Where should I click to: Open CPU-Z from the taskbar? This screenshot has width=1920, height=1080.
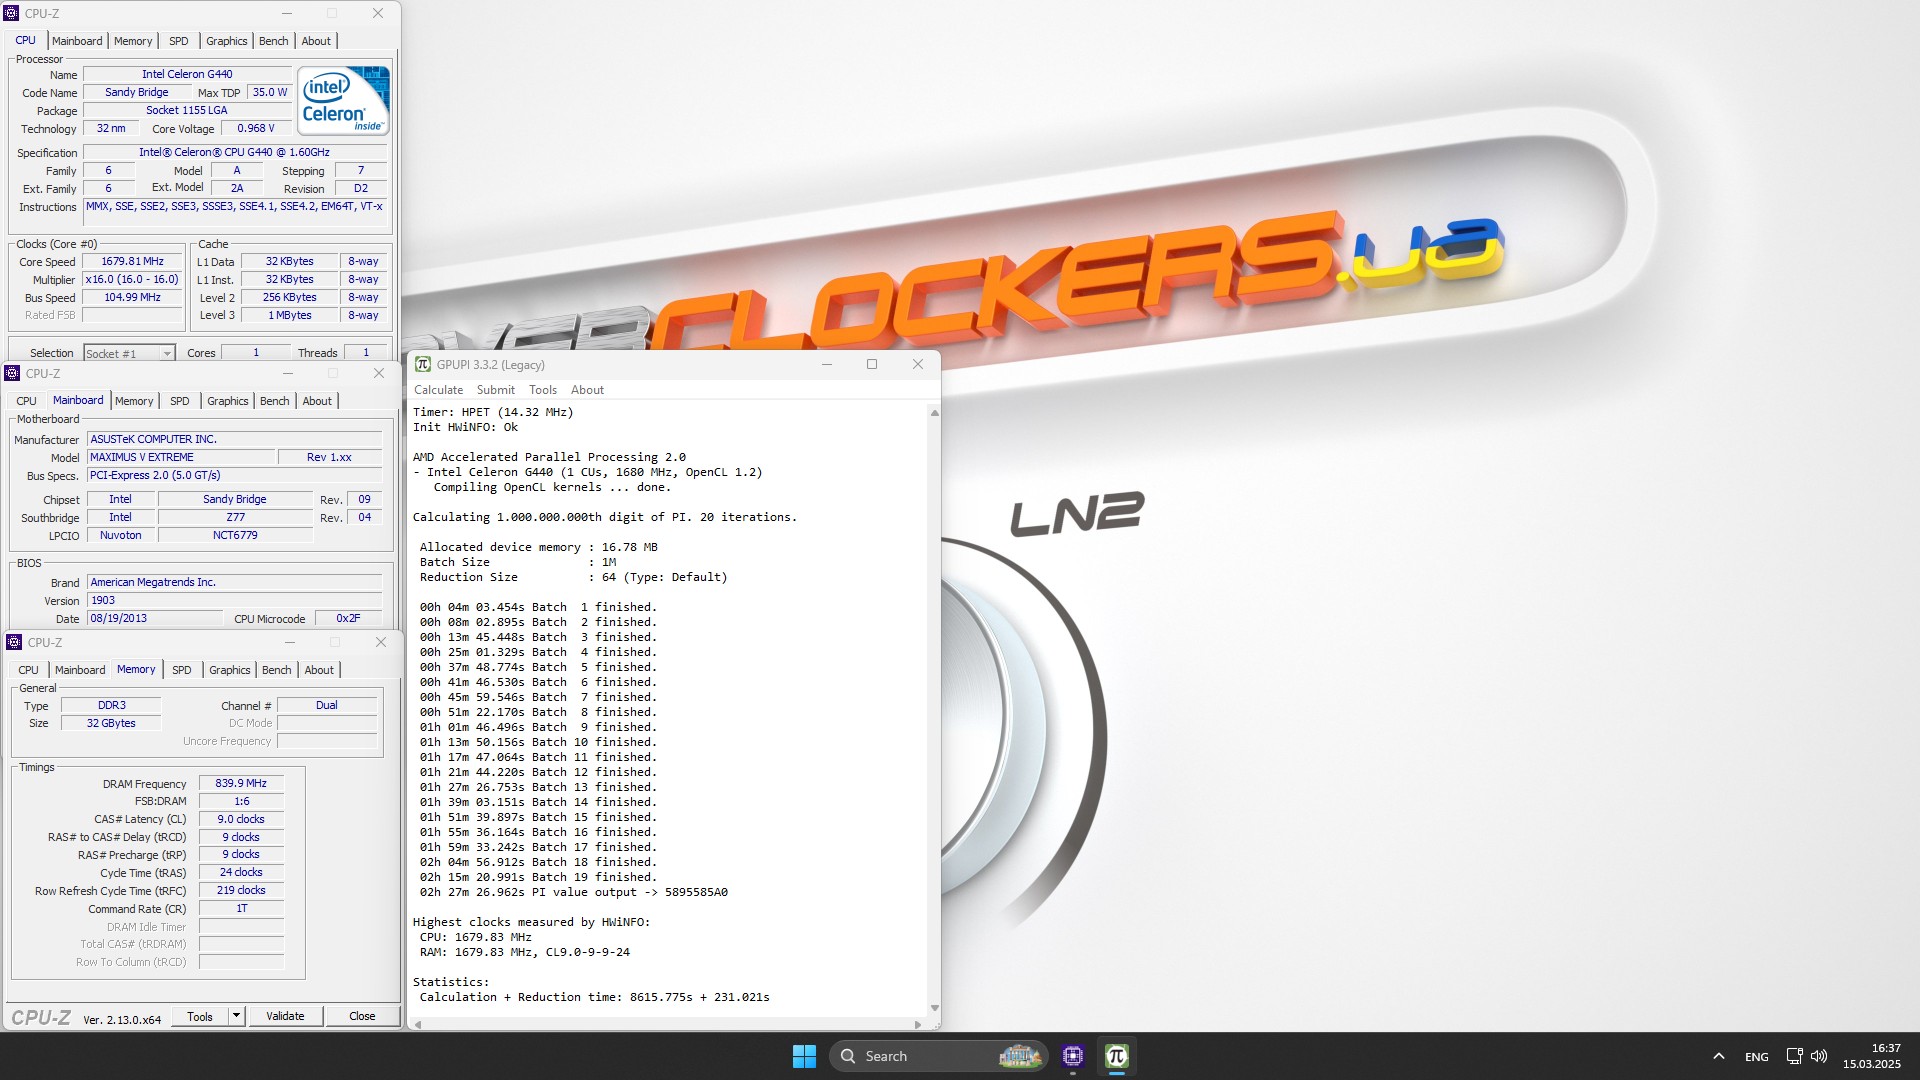click(x=1073, y=1056)
